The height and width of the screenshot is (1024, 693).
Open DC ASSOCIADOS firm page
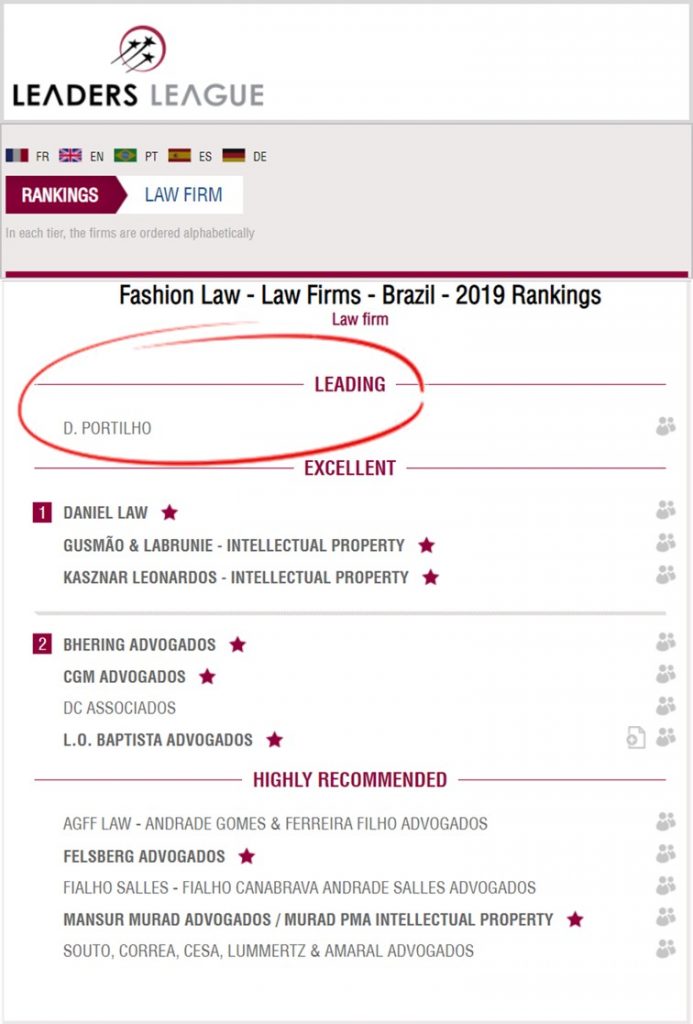click(120, 708)
